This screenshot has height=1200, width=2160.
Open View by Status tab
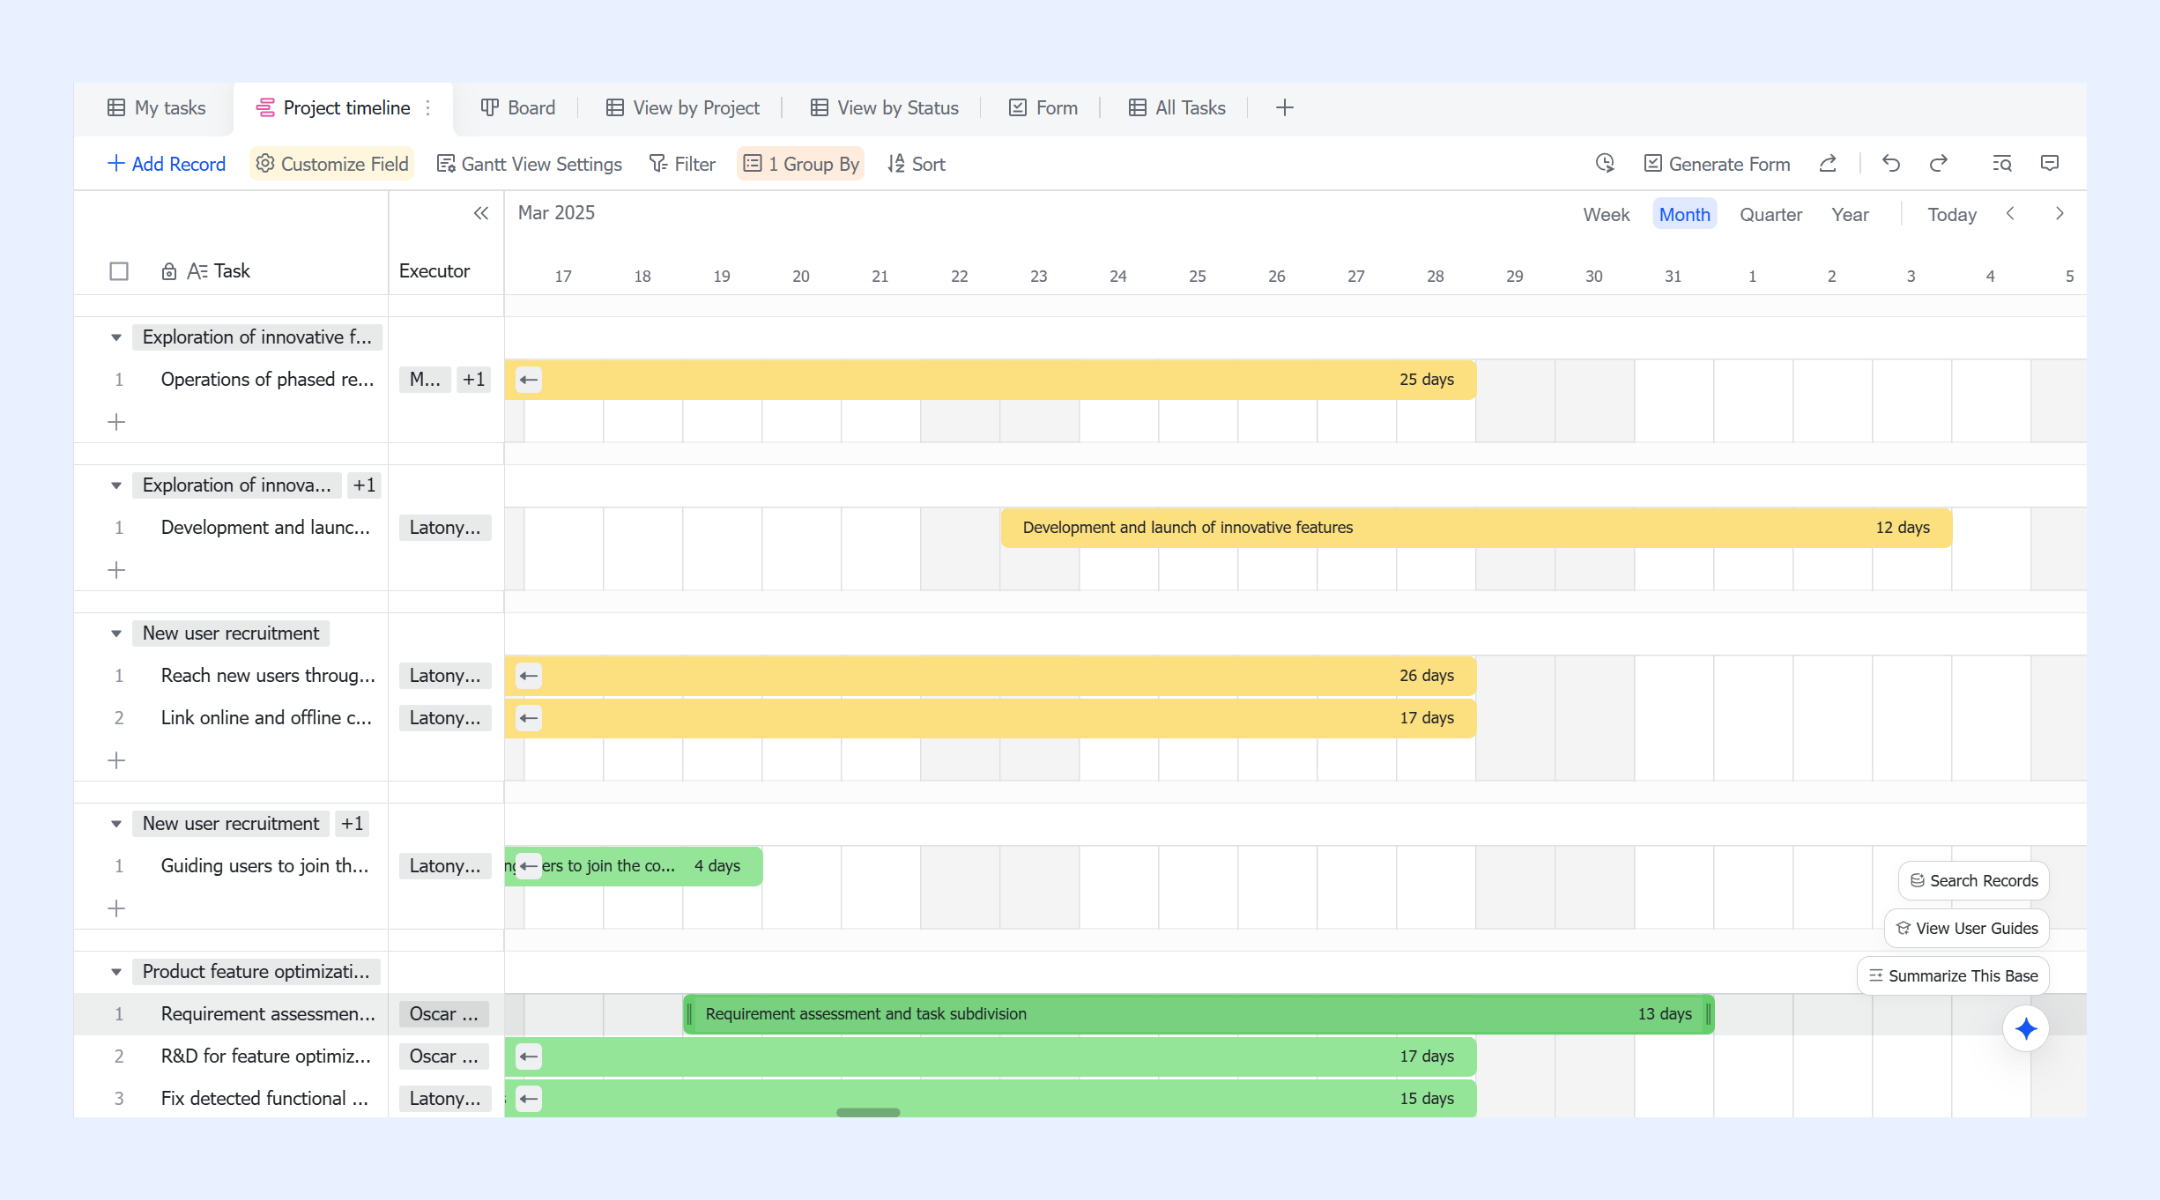[x=884, y=108]
